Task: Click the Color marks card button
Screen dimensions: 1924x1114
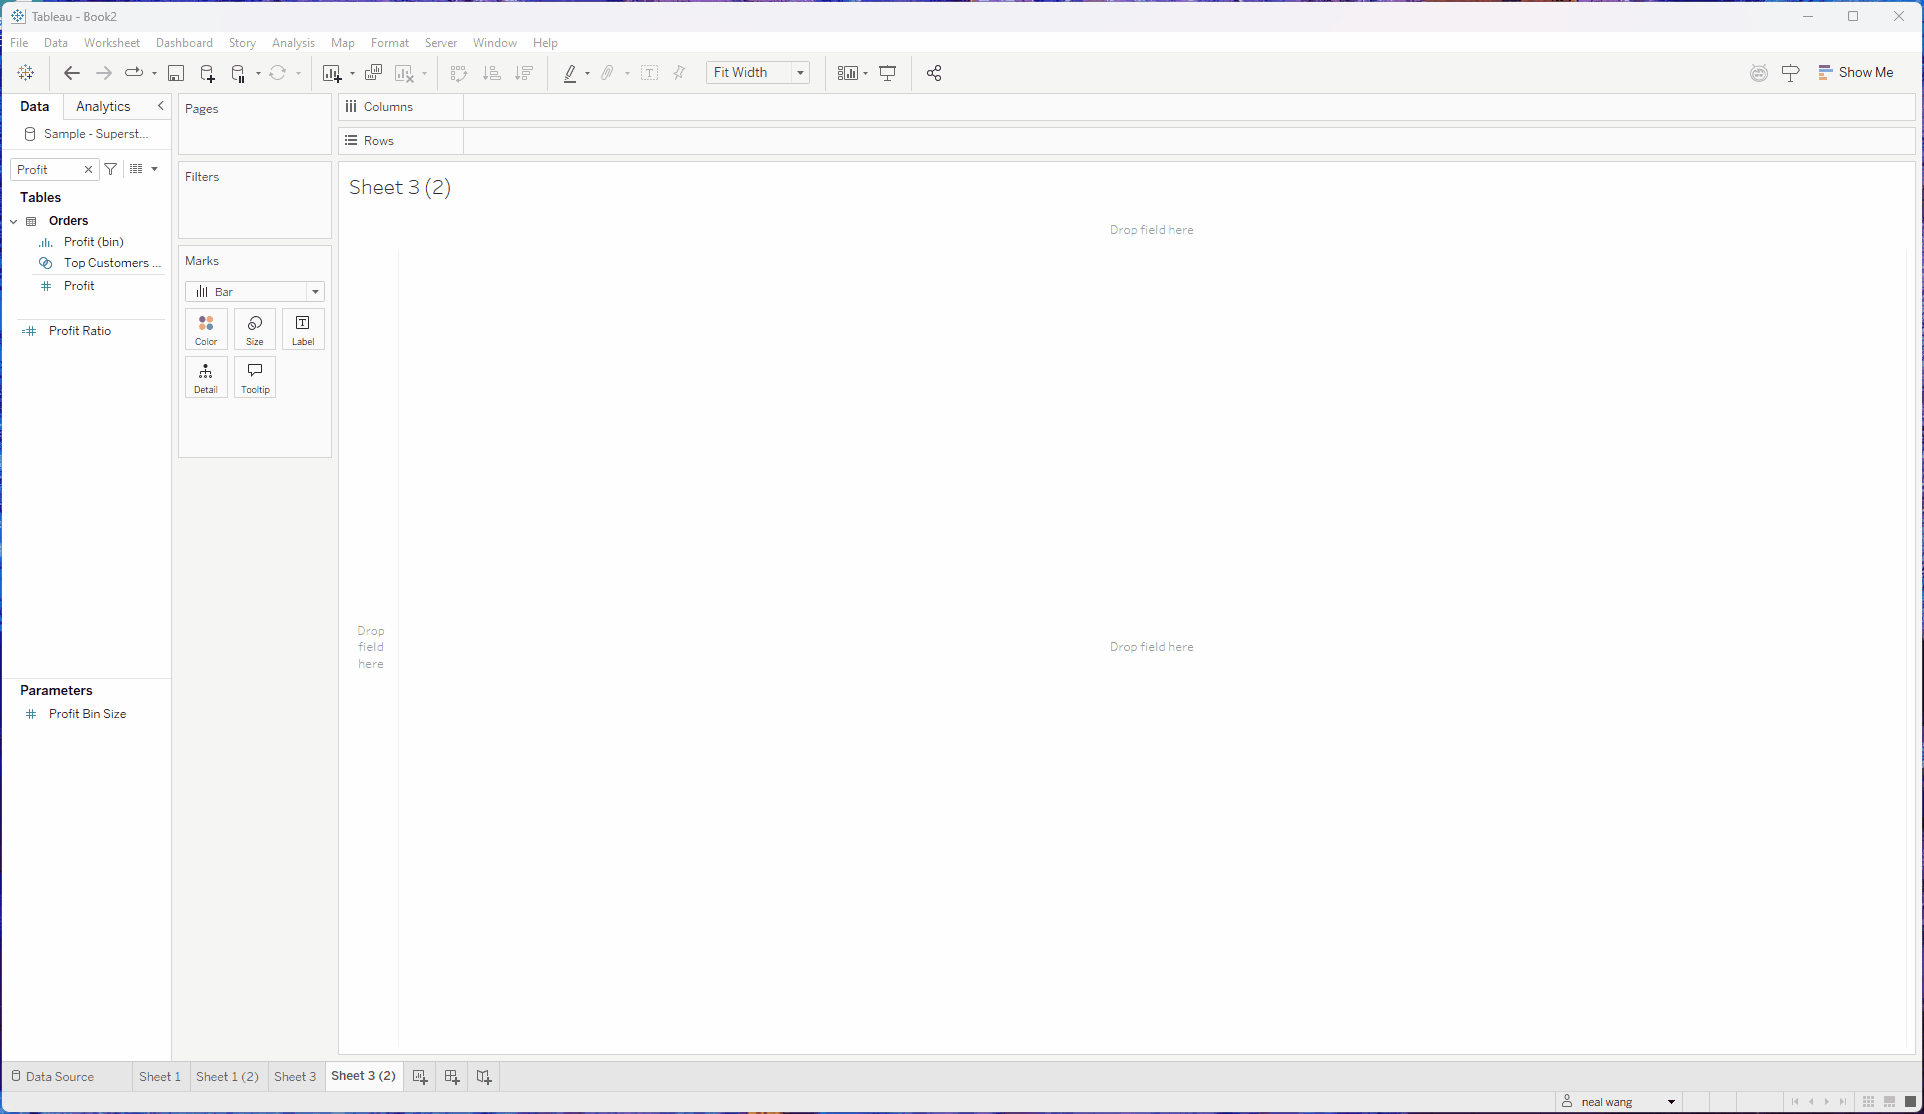Action: pos(206,329)
